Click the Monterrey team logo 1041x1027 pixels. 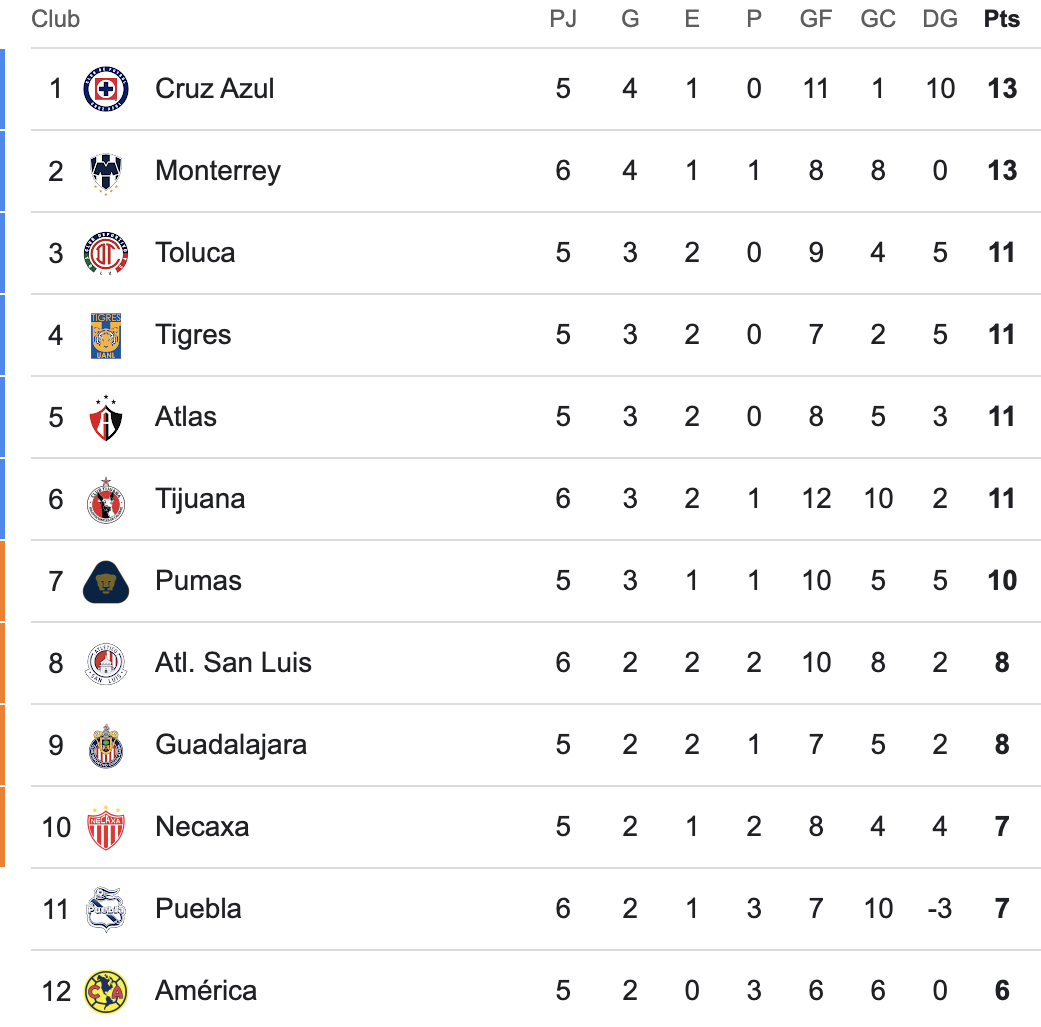(x=105, y=171)
